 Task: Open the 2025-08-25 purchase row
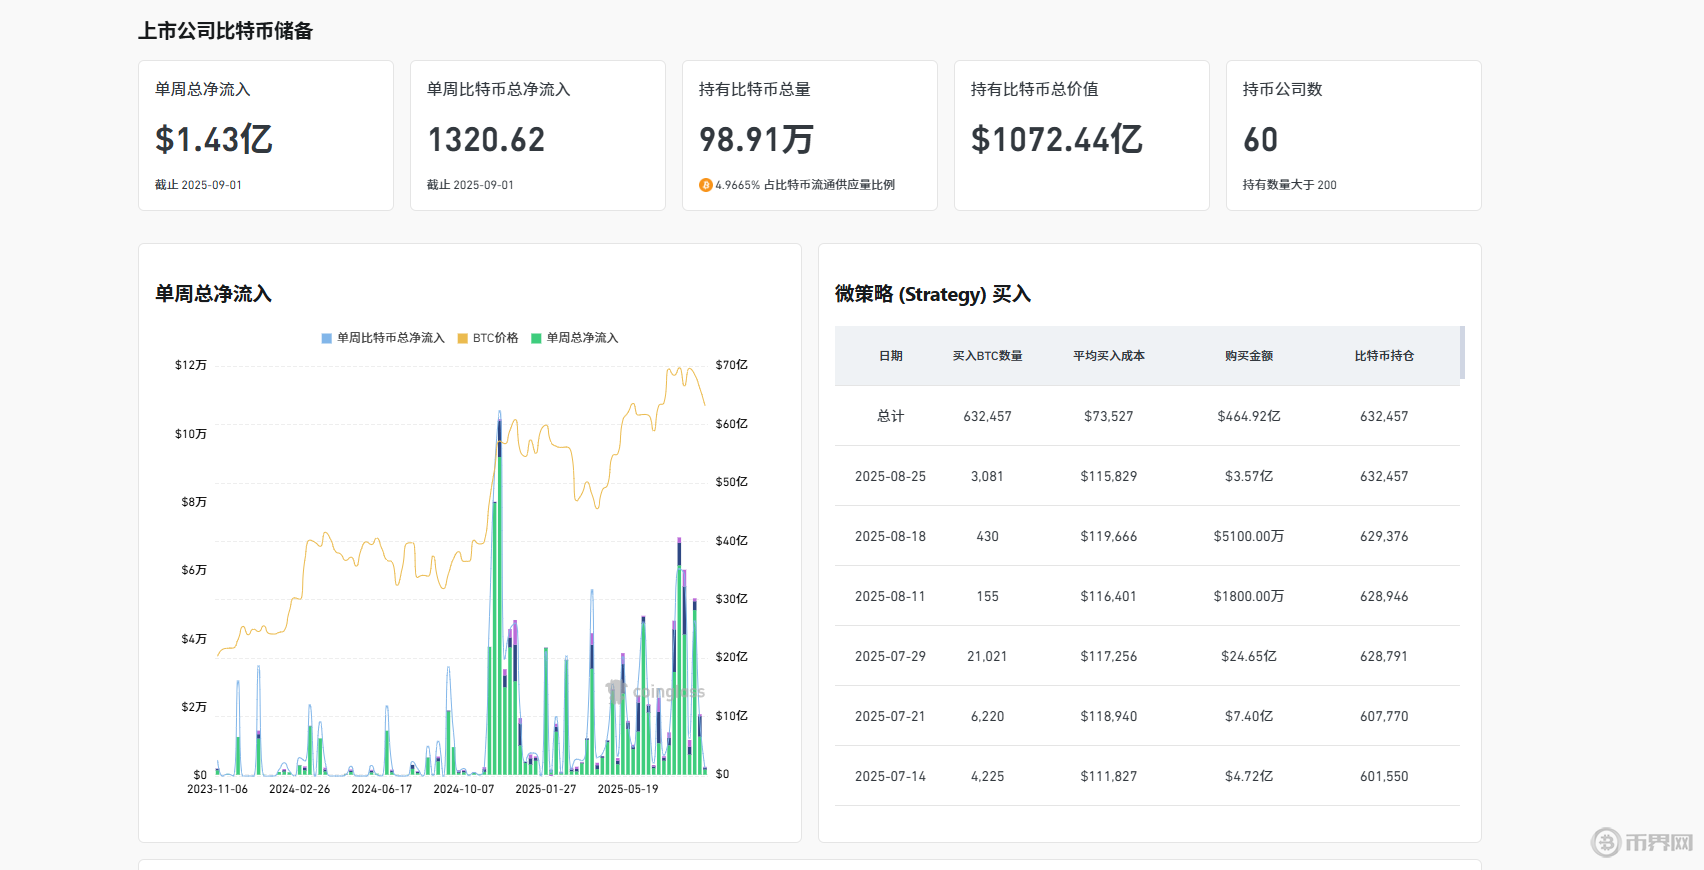(1147, 476)
